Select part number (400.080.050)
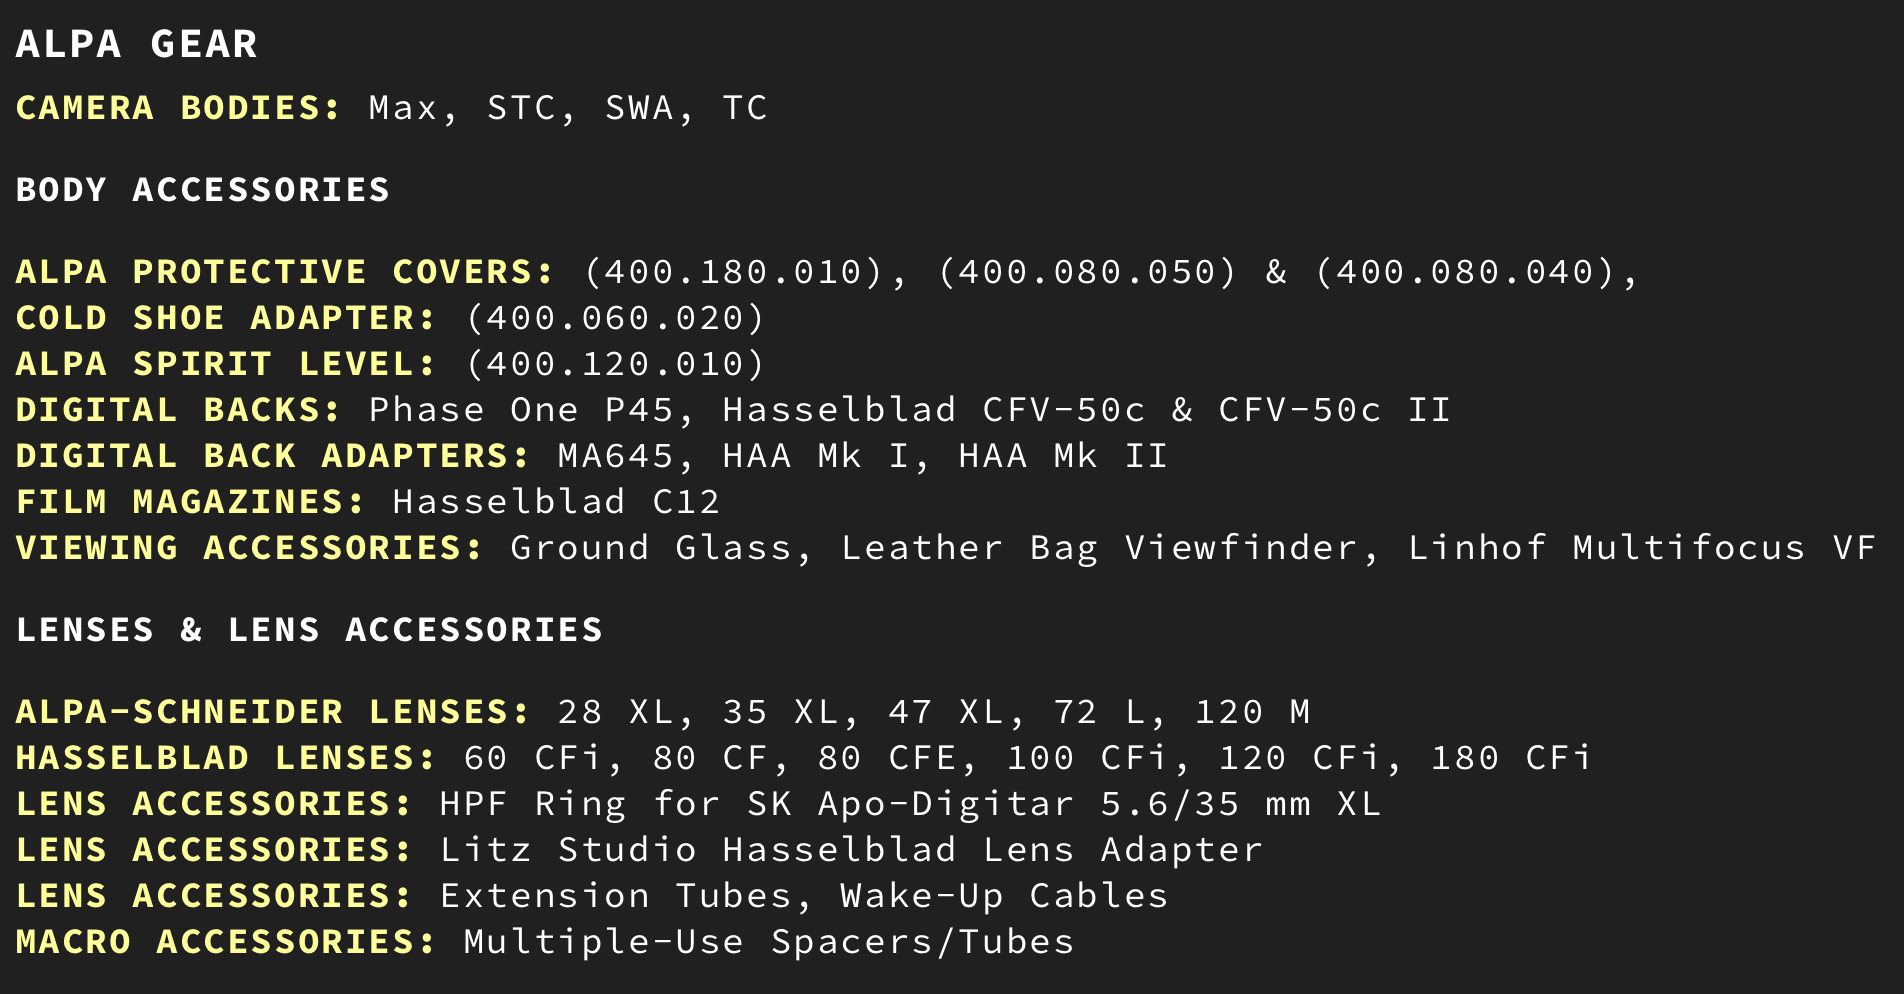 pyautogui.click(x=1088, y=272)
